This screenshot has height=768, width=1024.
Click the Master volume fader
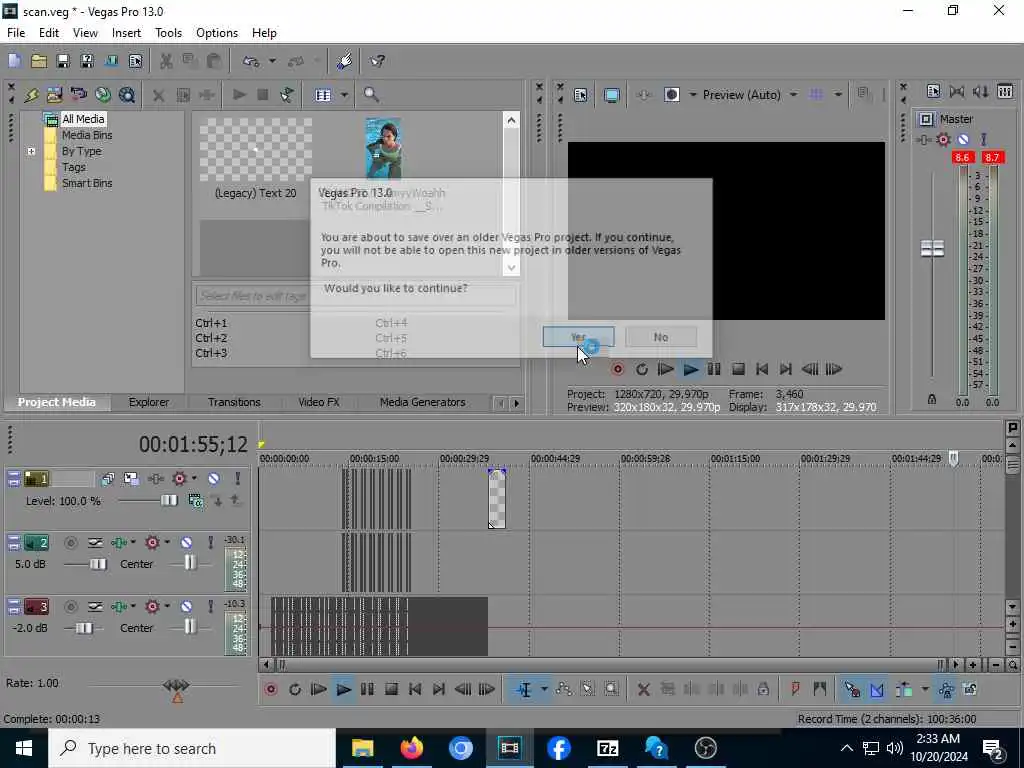tap(932, 248)
